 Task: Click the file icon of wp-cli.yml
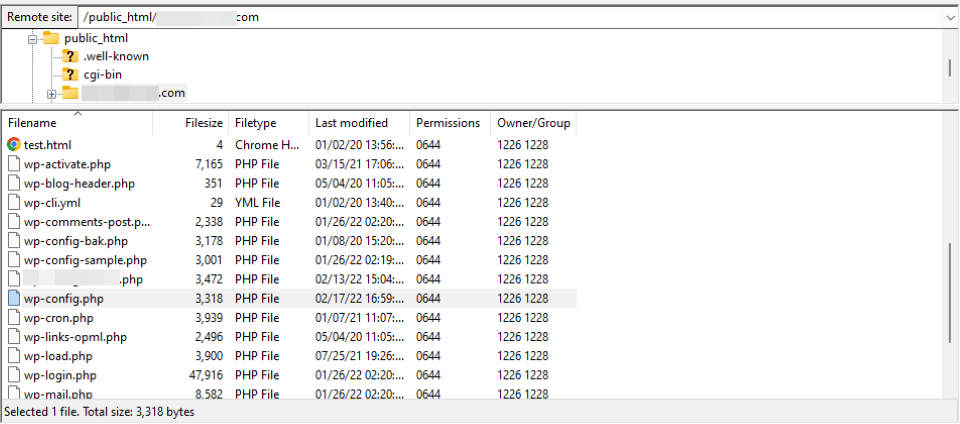(14, 203)
